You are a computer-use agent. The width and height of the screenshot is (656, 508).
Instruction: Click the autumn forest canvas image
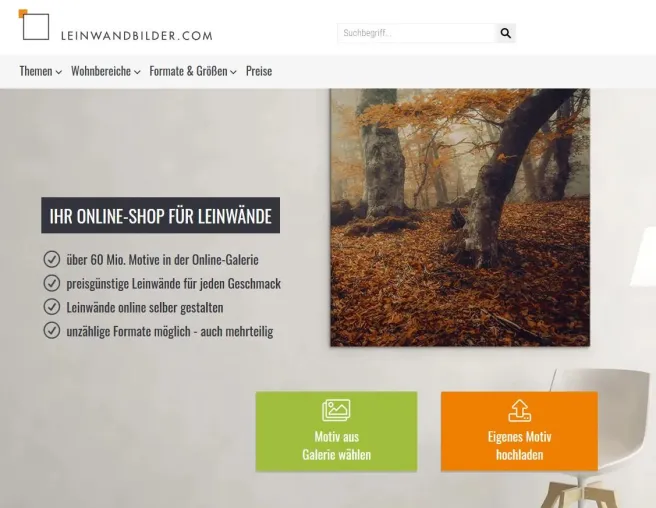coord(460,217)
